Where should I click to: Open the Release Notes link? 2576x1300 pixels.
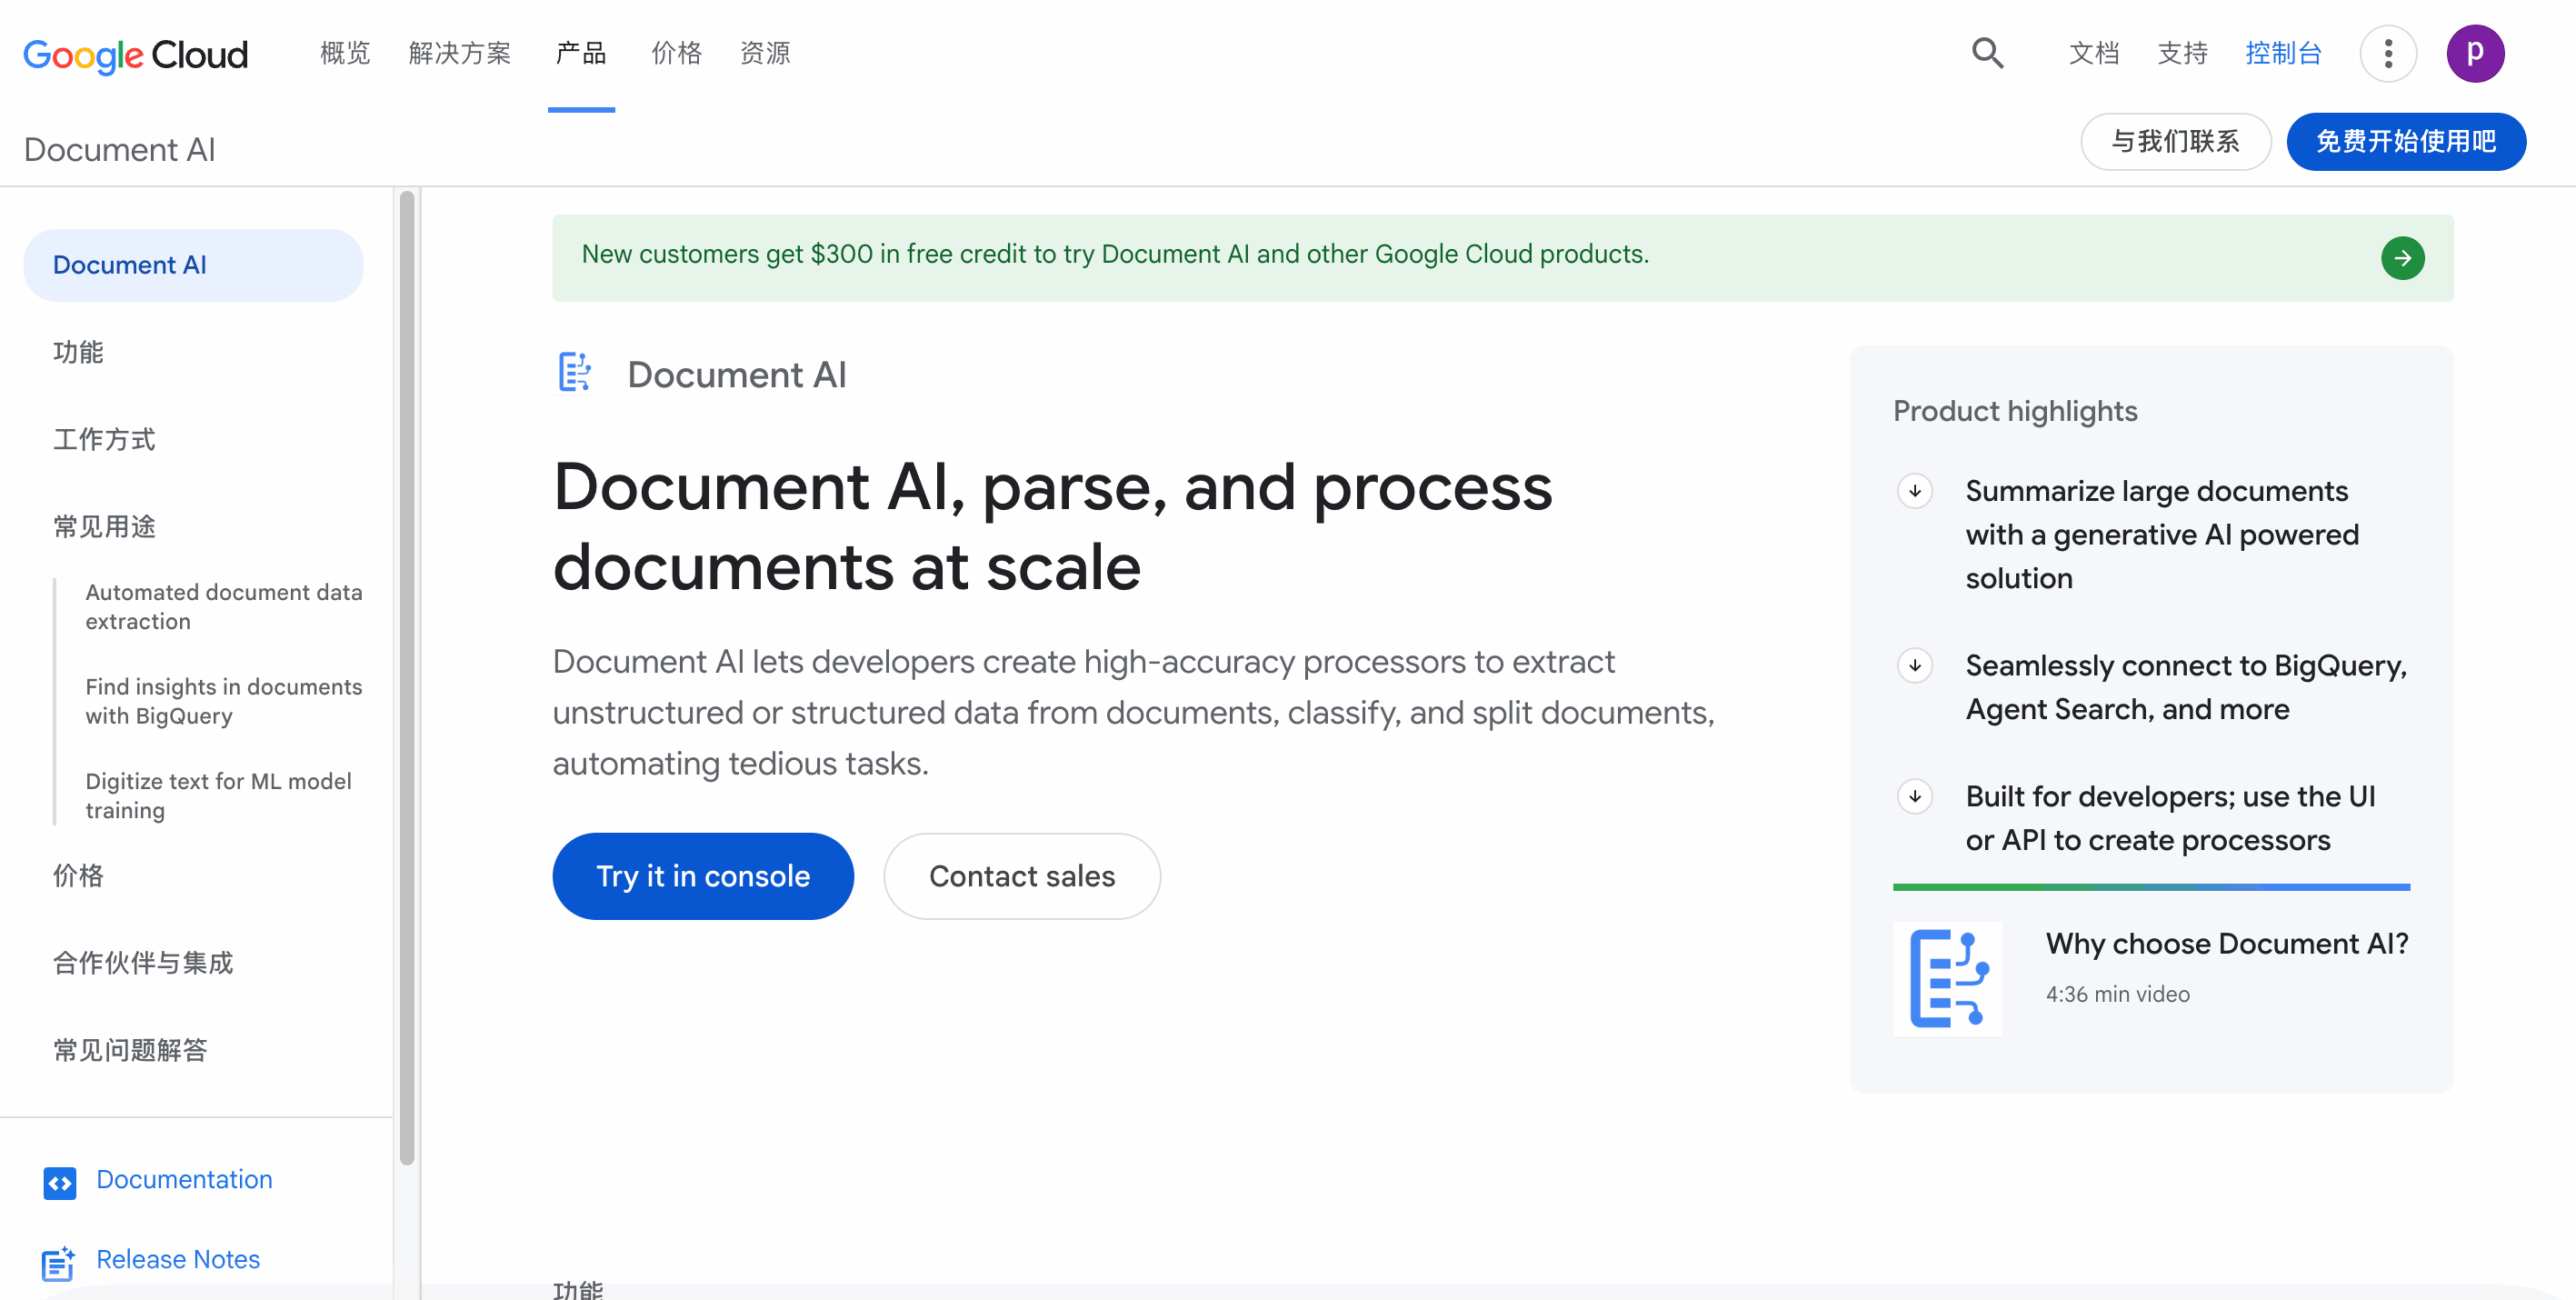pyautogui.click(x=178, y=1259)
